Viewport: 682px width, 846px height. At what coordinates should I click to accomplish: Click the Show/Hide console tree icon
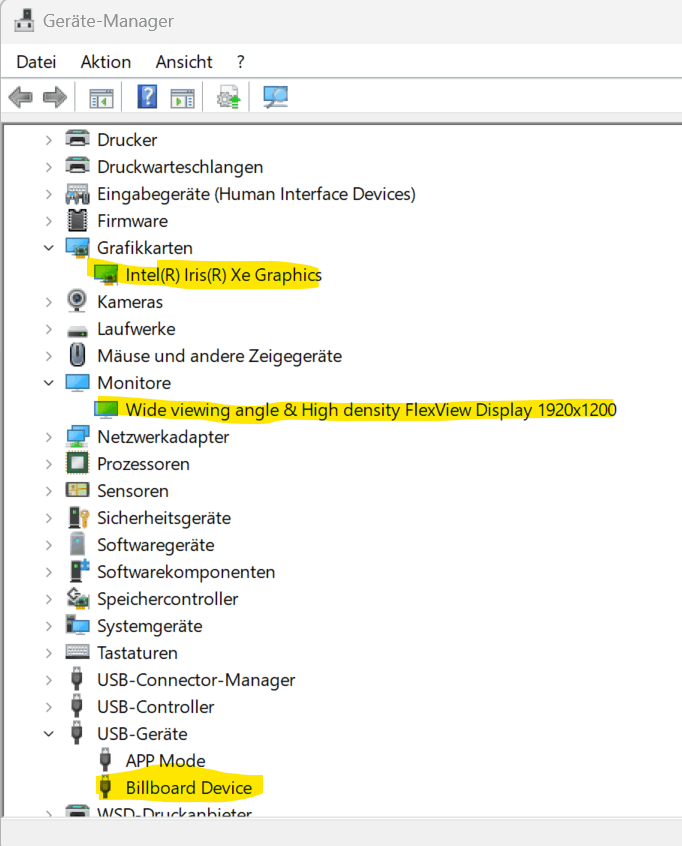point(101,98)
